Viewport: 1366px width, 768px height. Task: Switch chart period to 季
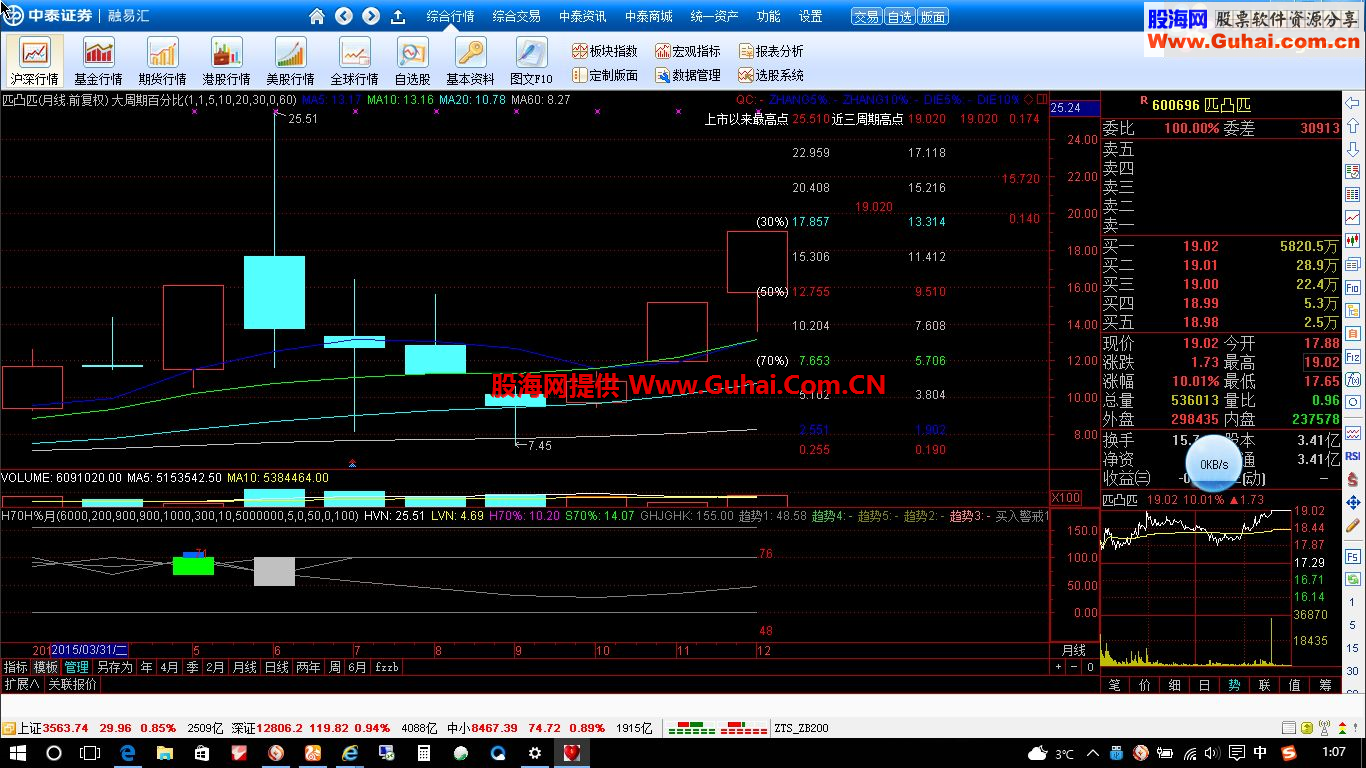(x=192, y=667)
